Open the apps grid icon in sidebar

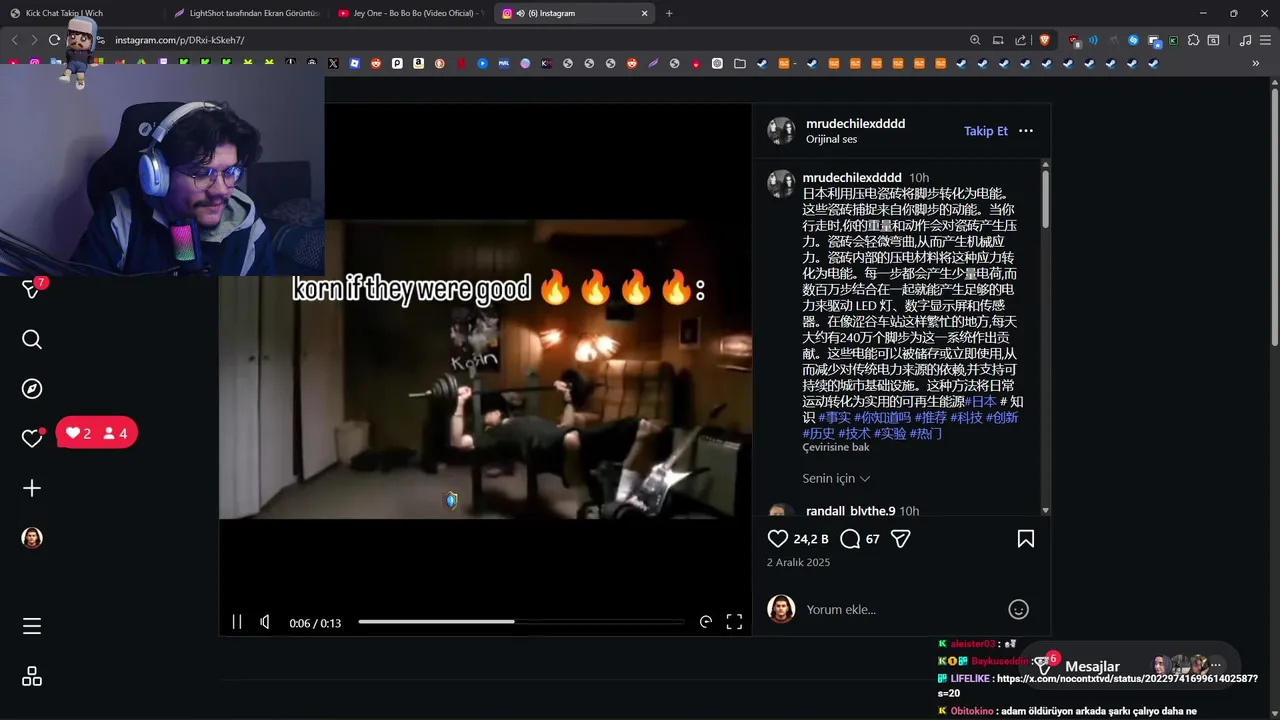(x=32, y=677)
